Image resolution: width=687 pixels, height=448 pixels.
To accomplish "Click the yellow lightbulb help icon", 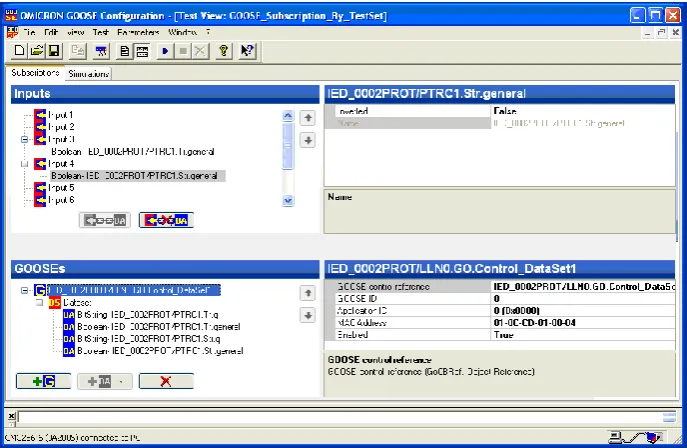I will 224,51.
